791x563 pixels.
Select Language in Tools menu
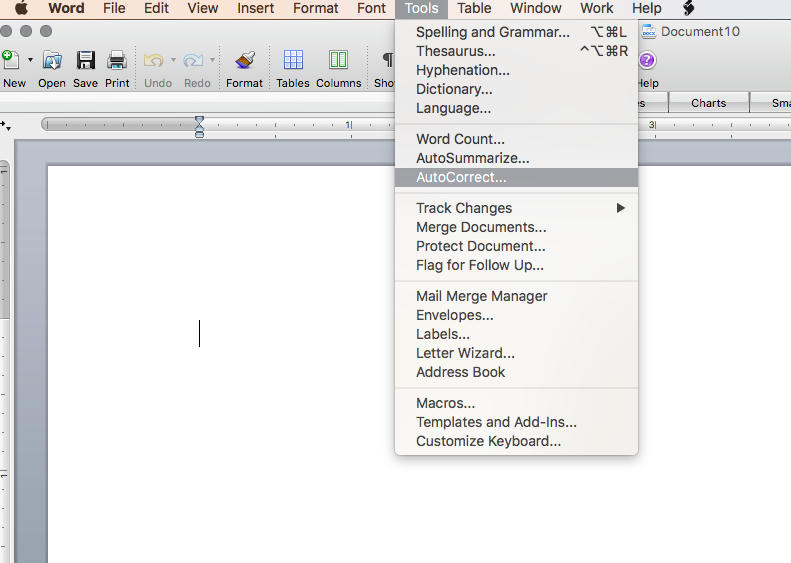(x=517, y=108)
